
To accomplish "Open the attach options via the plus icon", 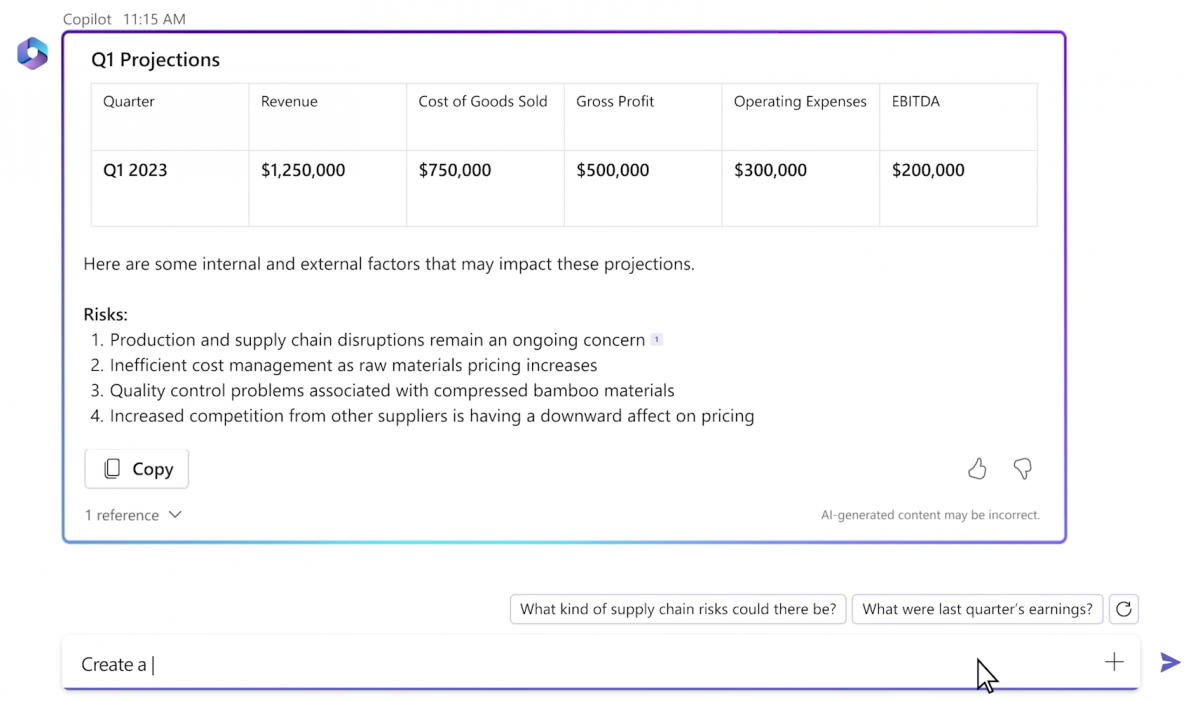I will (1113, 661).
